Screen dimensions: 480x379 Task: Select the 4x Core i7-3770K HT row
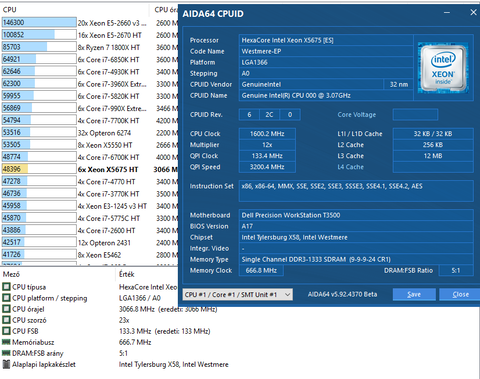pos(90,194)
